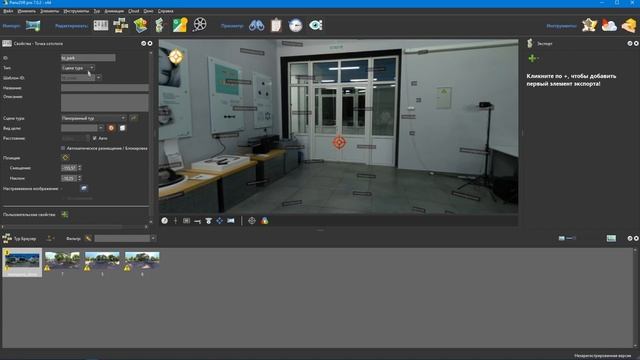Click the description text area
The height and width of the screenshot is (360, 640).
coord(104,103)
